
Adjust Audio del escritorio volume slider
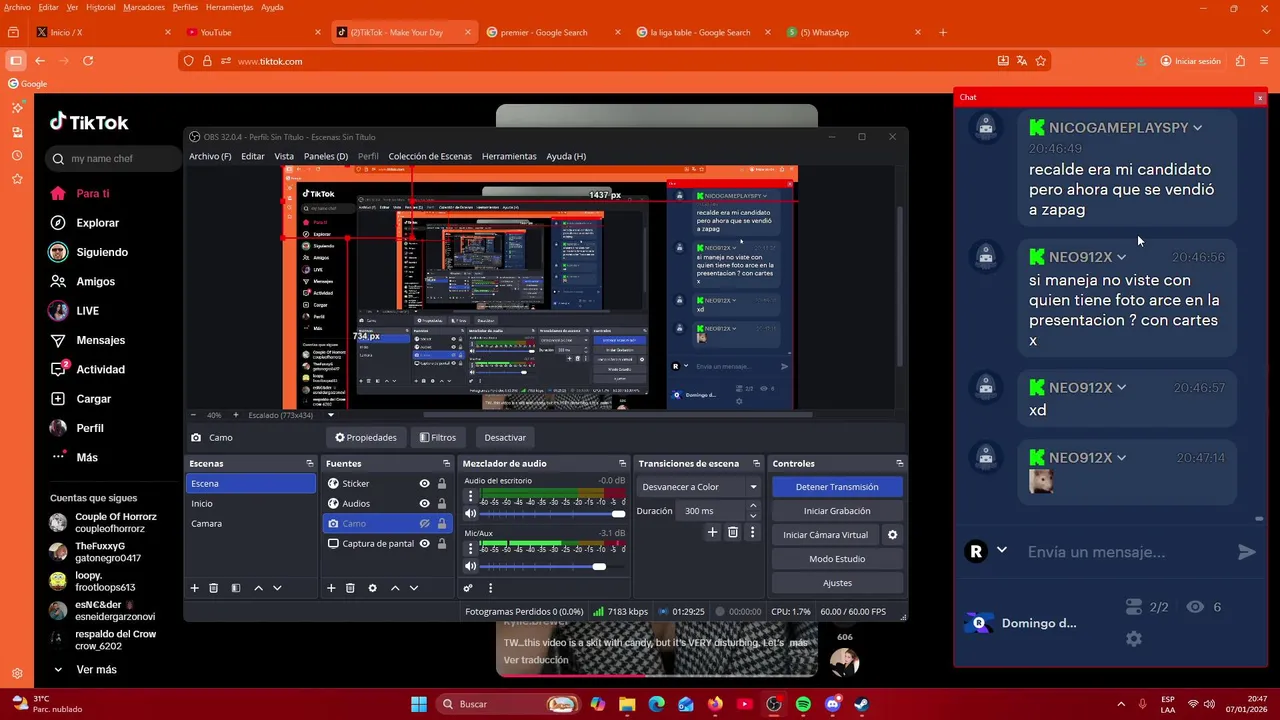coord(553,514)
